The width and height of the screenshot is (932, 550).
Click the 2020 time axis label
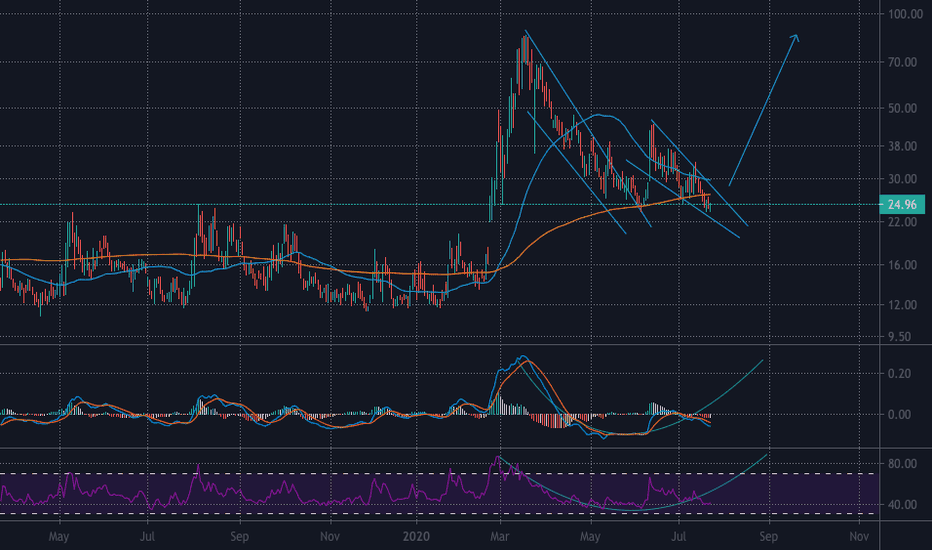[x=415, y=536]
